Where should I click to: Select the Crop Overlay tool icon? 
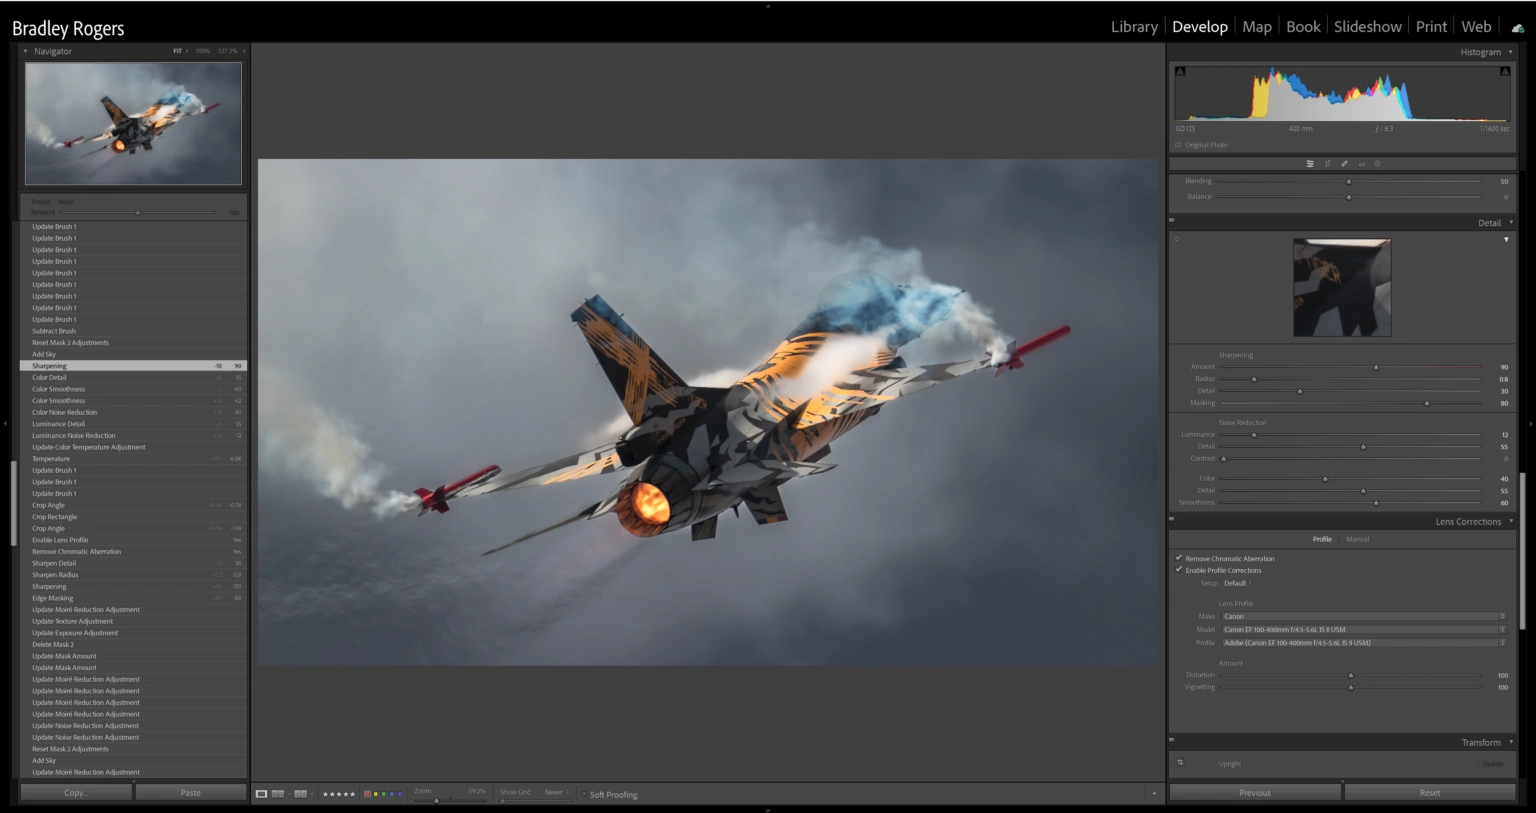tap(1327, 164)
